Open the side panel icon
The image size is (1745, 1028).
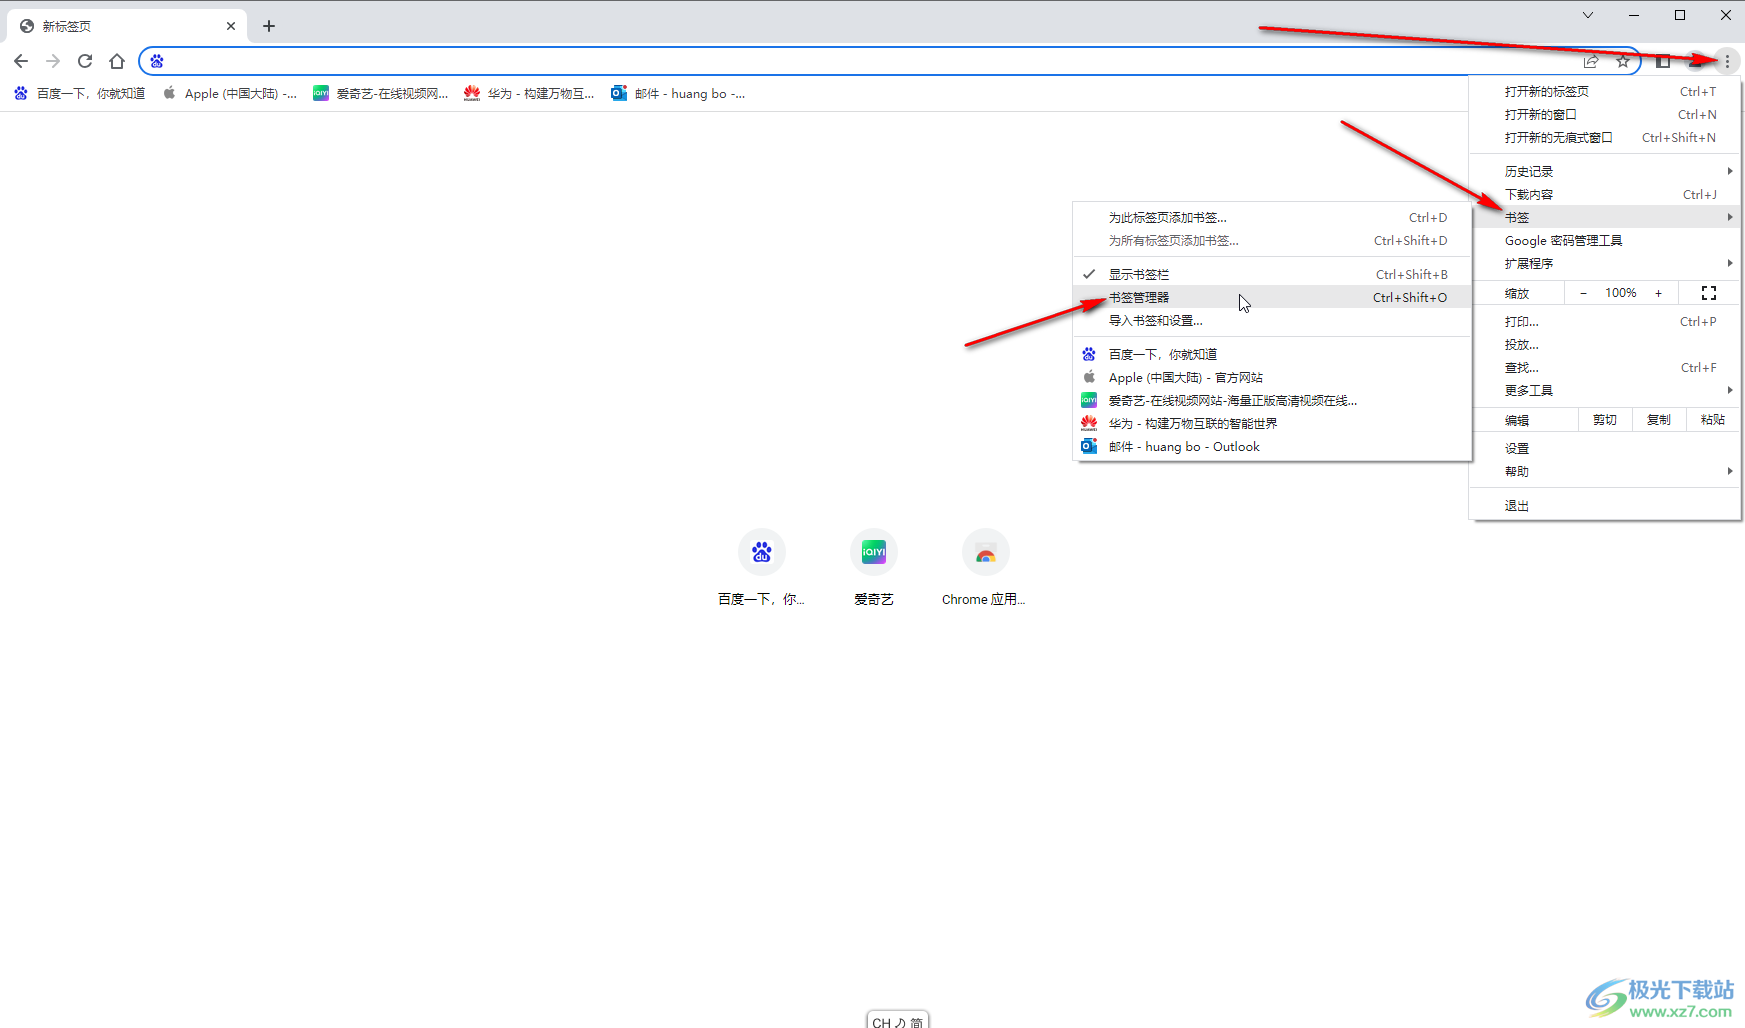pos(1663,61)
